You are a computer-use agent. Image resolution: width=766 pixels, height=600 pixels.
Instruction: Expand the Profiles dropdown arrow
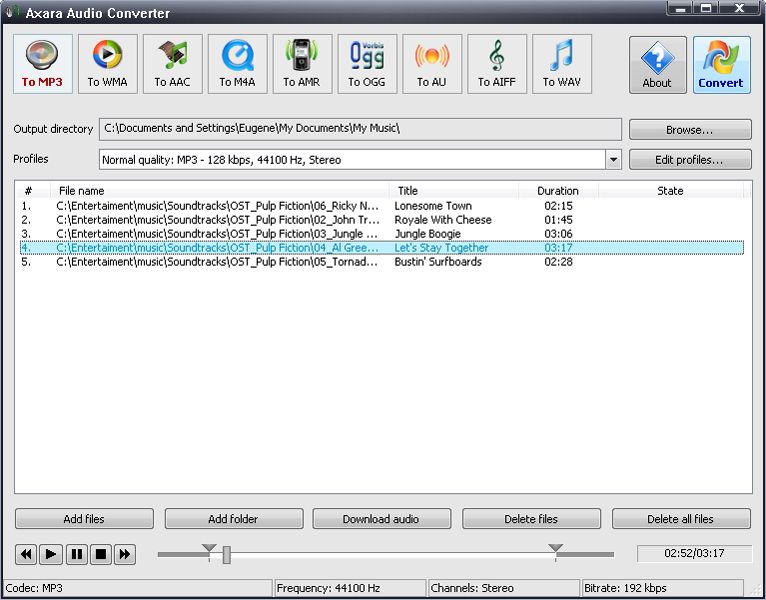click(x=614, y=160)
